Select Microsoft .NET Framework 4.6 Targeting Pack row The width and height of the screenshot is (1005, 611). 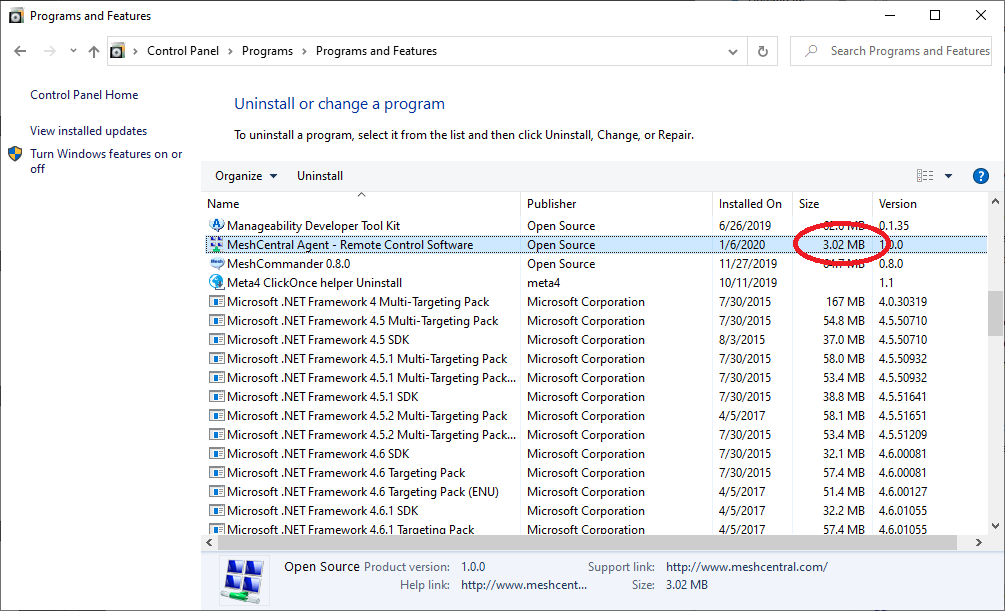(596, 473)
